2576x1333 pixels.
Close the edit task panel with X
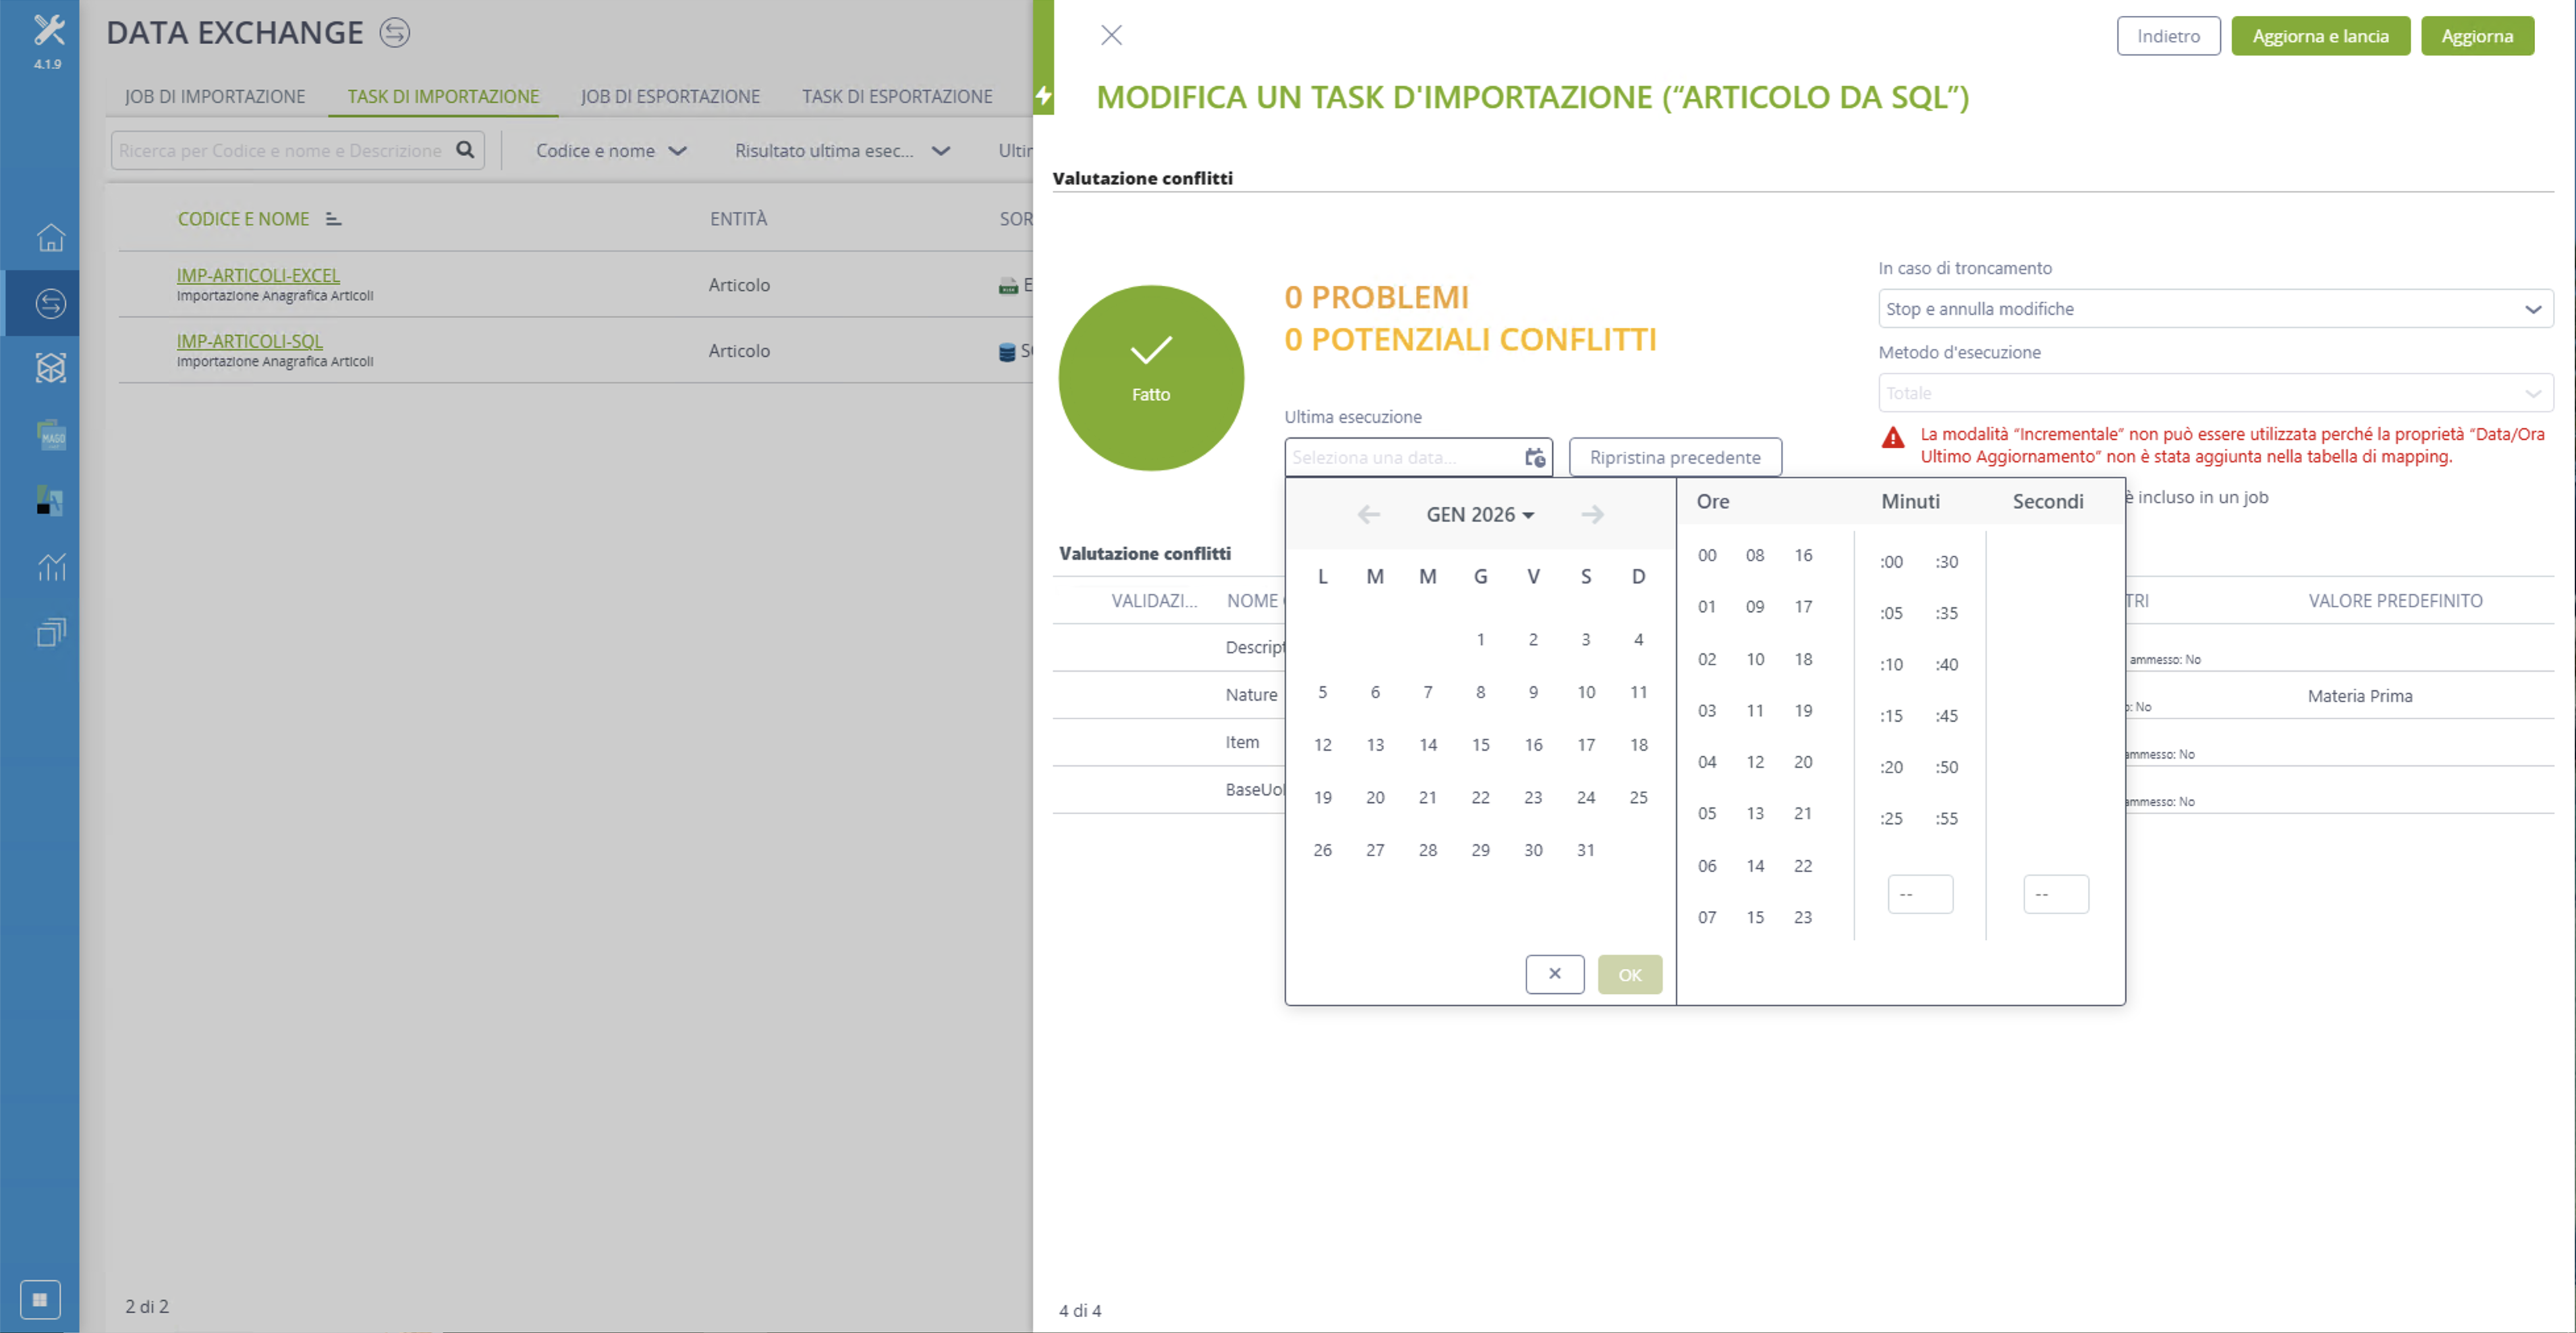coord(1111,35)
